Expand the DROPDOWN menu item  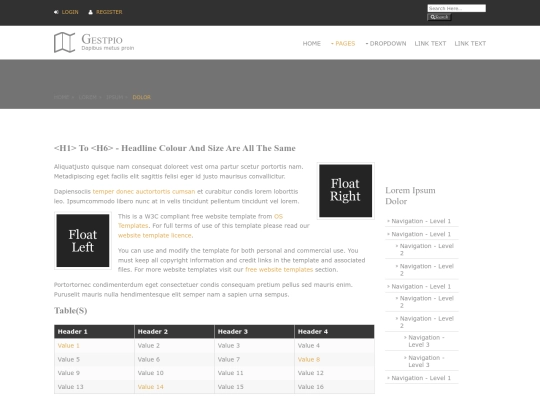[x=386, y=43]
